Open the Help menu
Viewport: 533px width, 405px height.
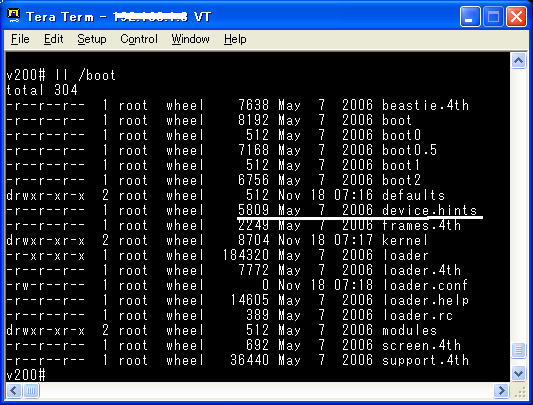pos(235,39)
